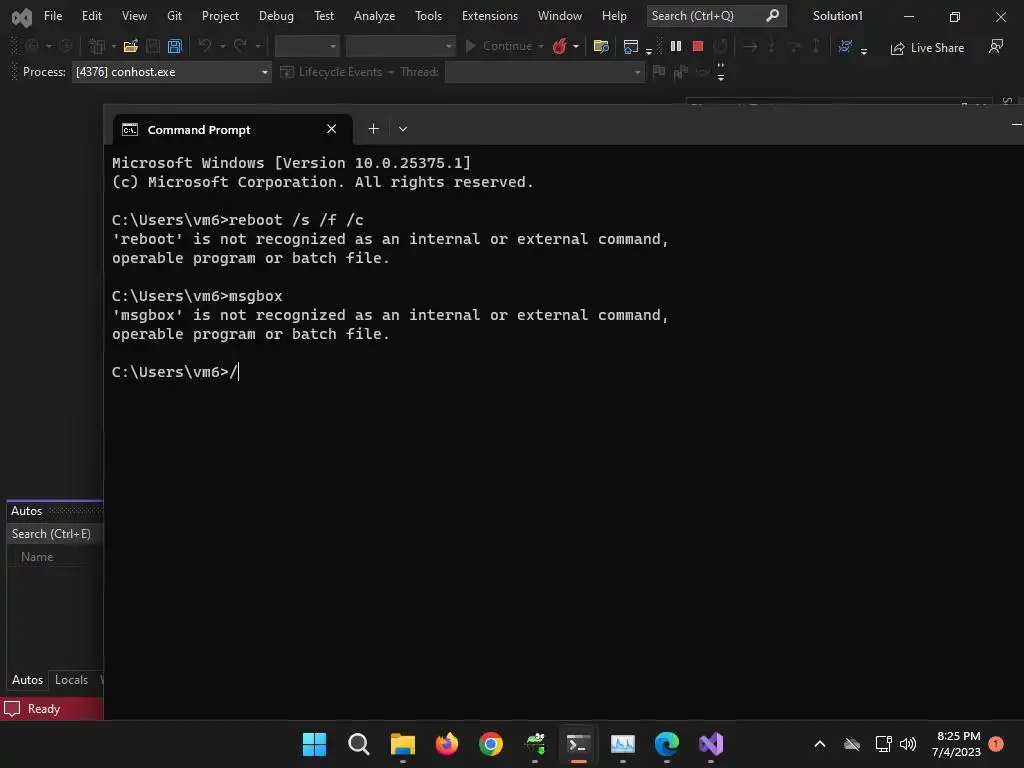Image resolution: width=1024 pixels, height=768 pixels.
Task: Show hidden system tray icons chevron
Action: coord(820,744)
